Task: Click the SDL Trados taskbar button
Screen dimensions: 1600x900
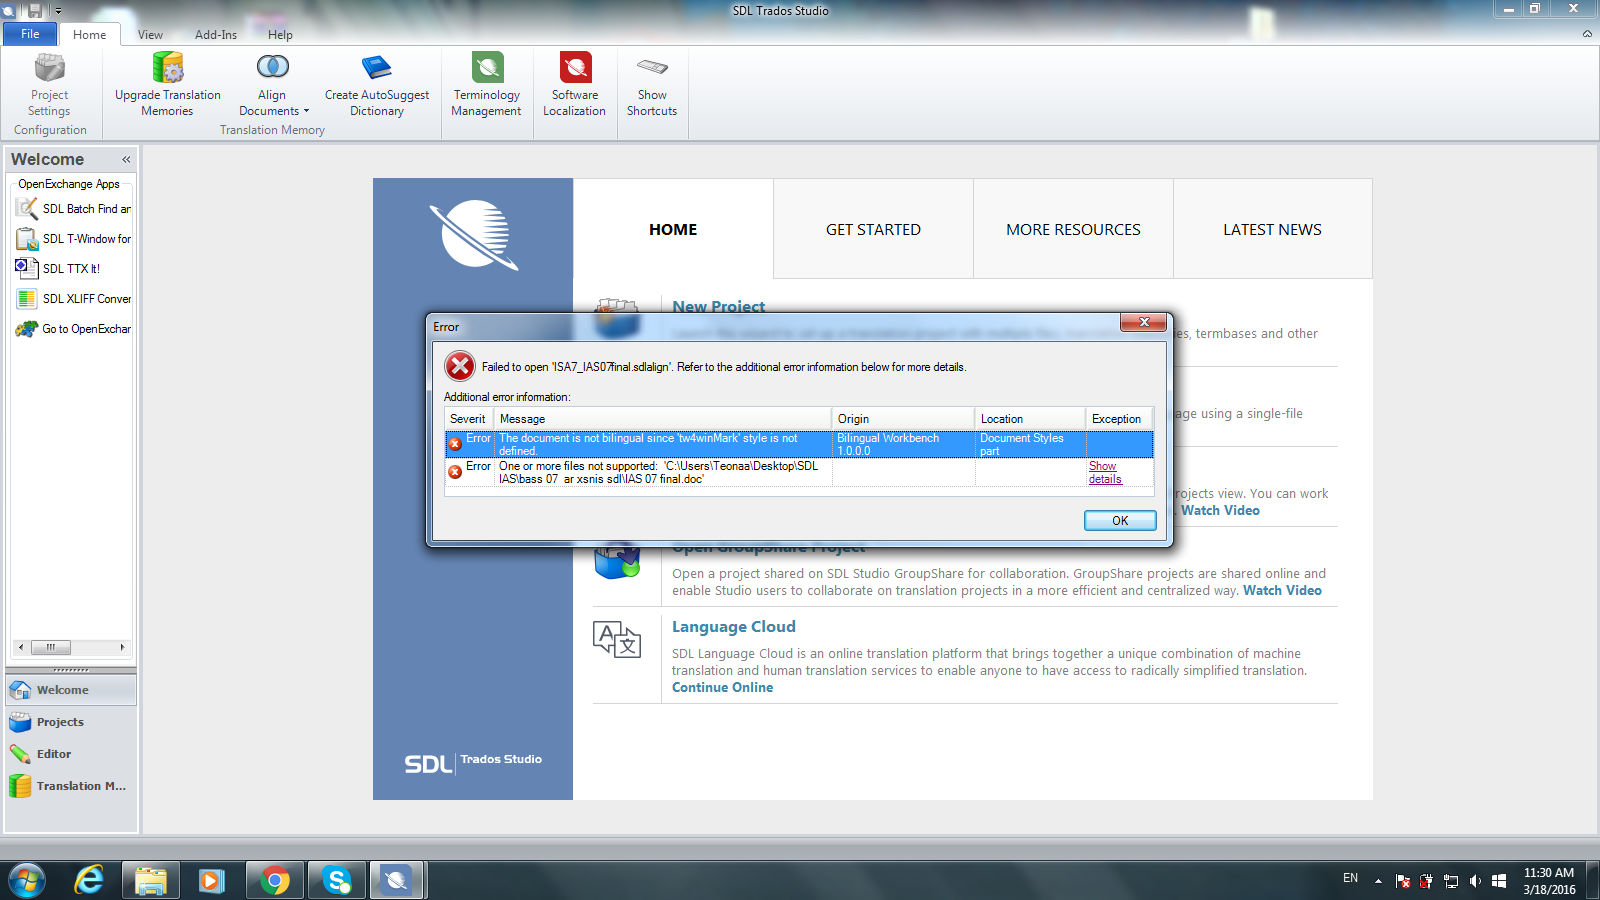Action: (x=398, y=881)
